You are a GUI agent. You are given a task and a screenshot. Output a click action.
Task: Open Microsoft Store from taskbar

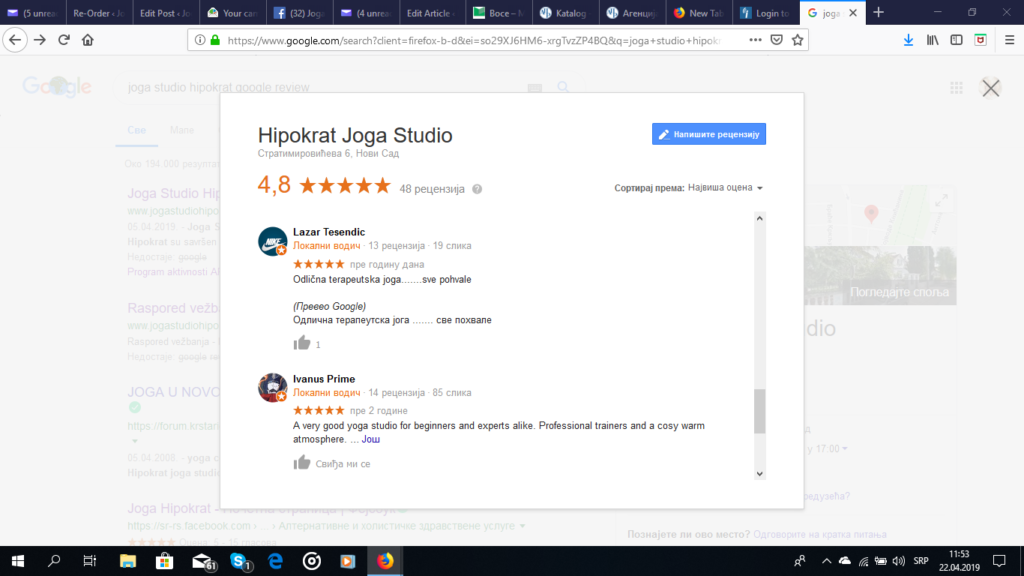(x=164, y=561)
